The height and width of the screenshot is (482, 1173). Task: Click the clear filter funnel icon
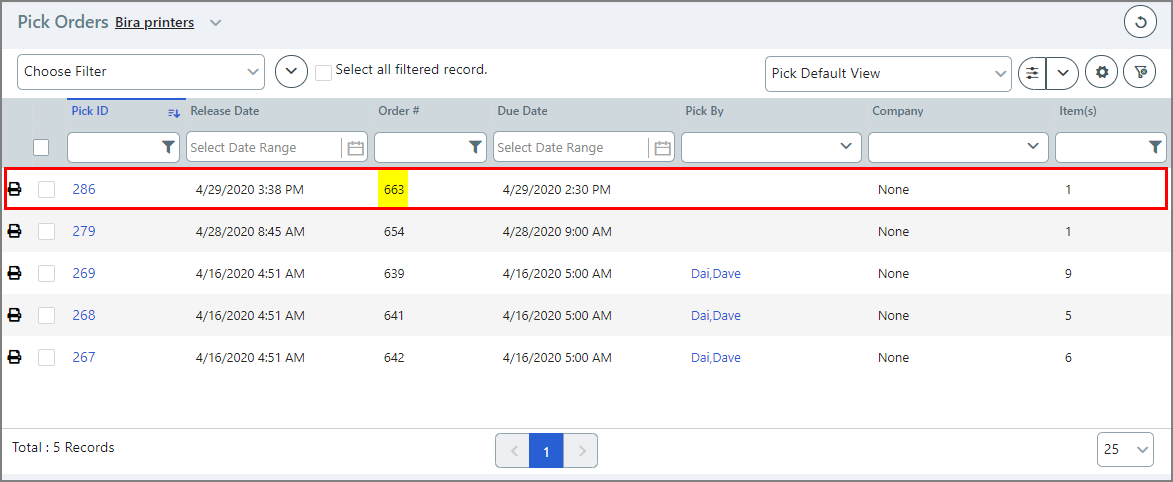pyautogui.click(x=1140, y=73)
